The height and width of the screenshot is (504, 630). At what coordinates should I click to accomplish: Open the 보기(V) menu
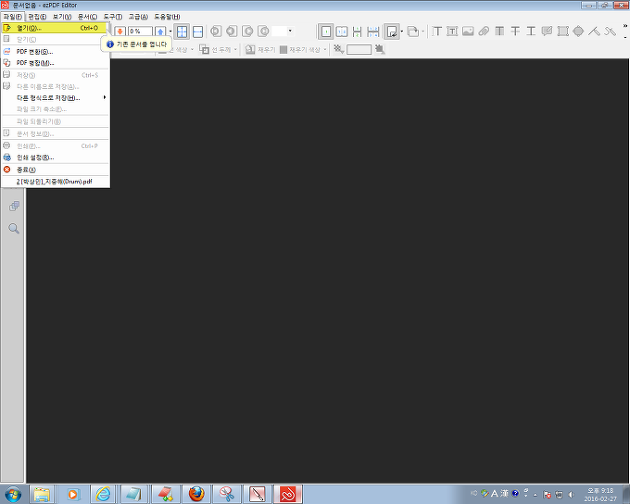pyautogui.click(x=62, y=16)
